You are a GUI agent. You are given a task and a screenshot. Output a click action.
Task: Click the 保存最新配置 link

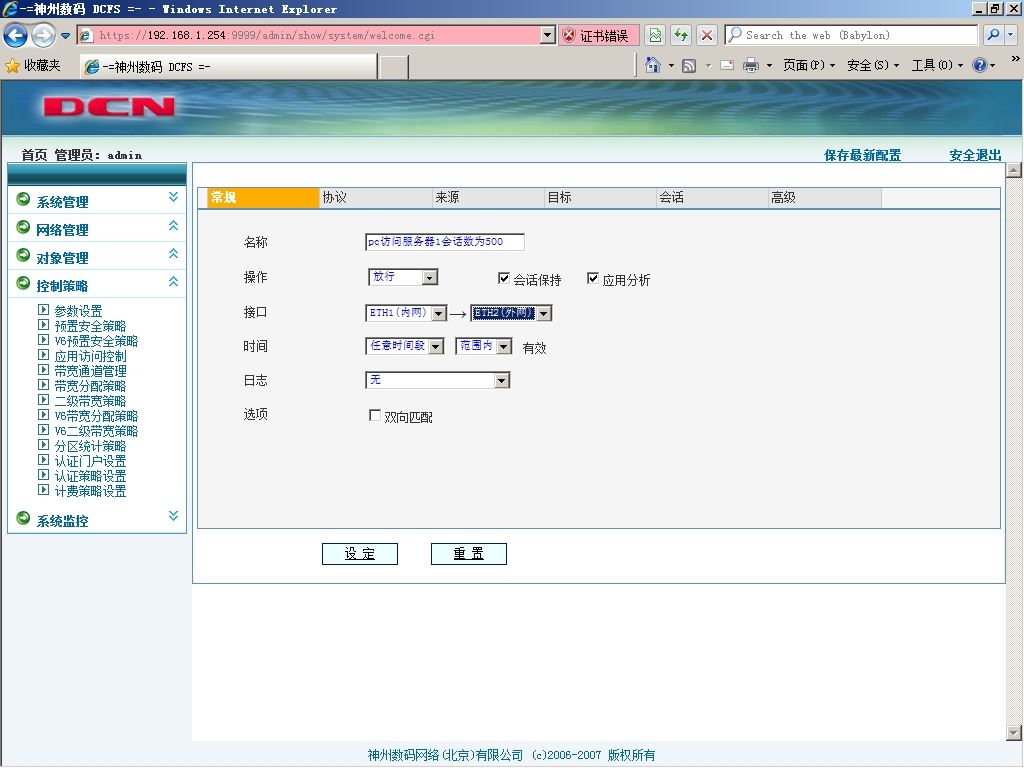[x=863, y=155]
